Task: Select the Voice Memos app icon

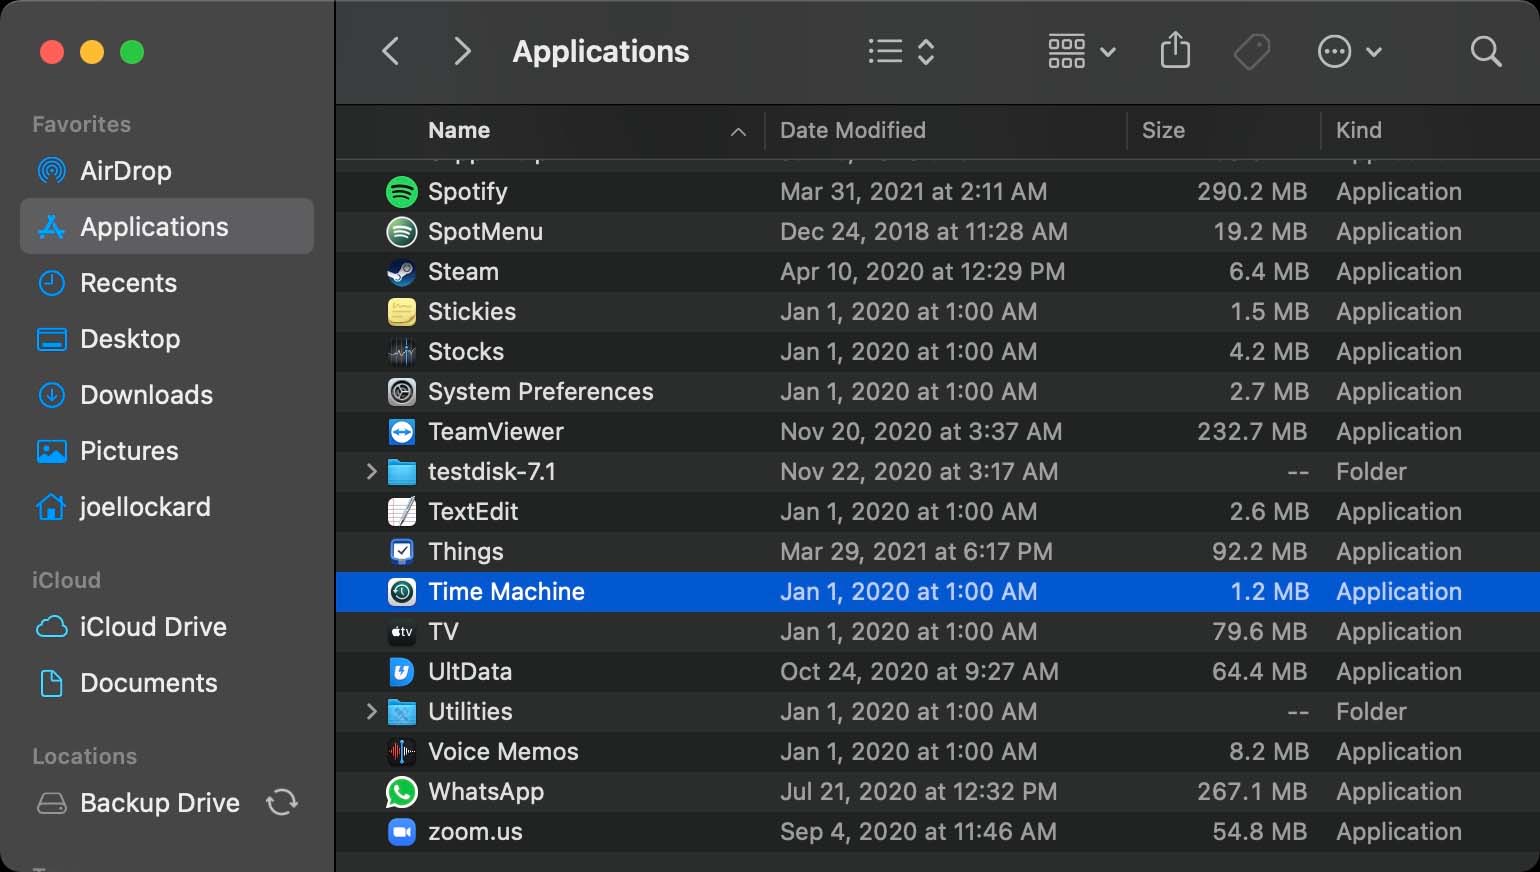Action: tap(401, 751)
